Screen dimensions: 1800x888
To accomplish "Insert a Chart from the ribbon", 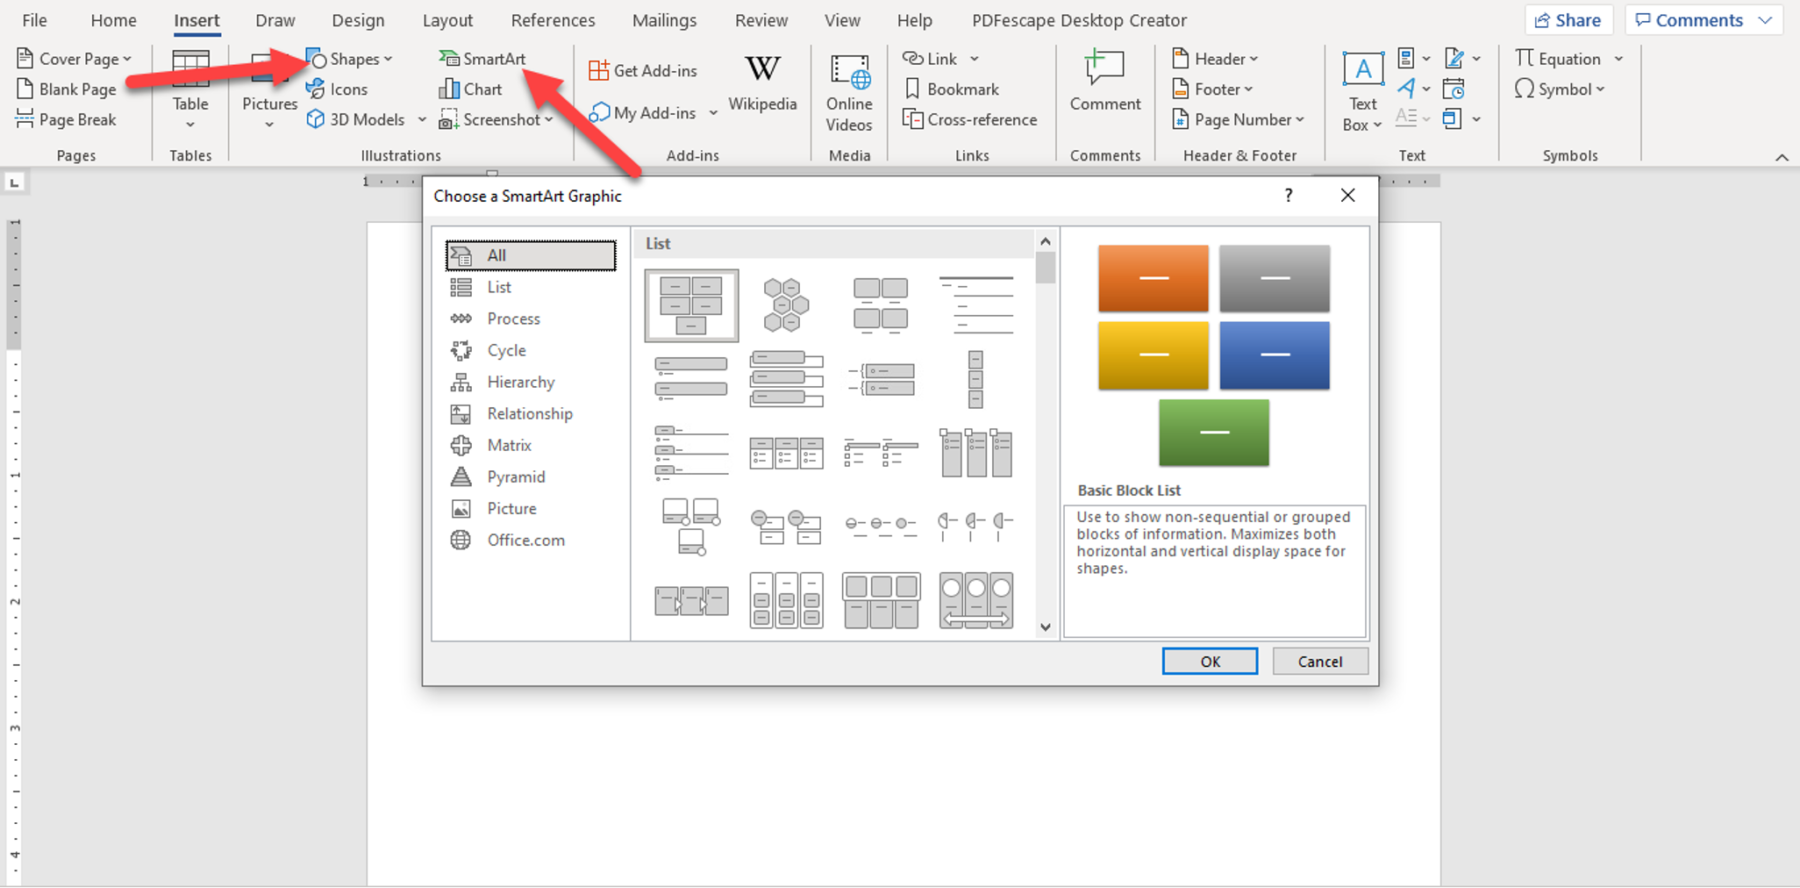I will (470, 90).
